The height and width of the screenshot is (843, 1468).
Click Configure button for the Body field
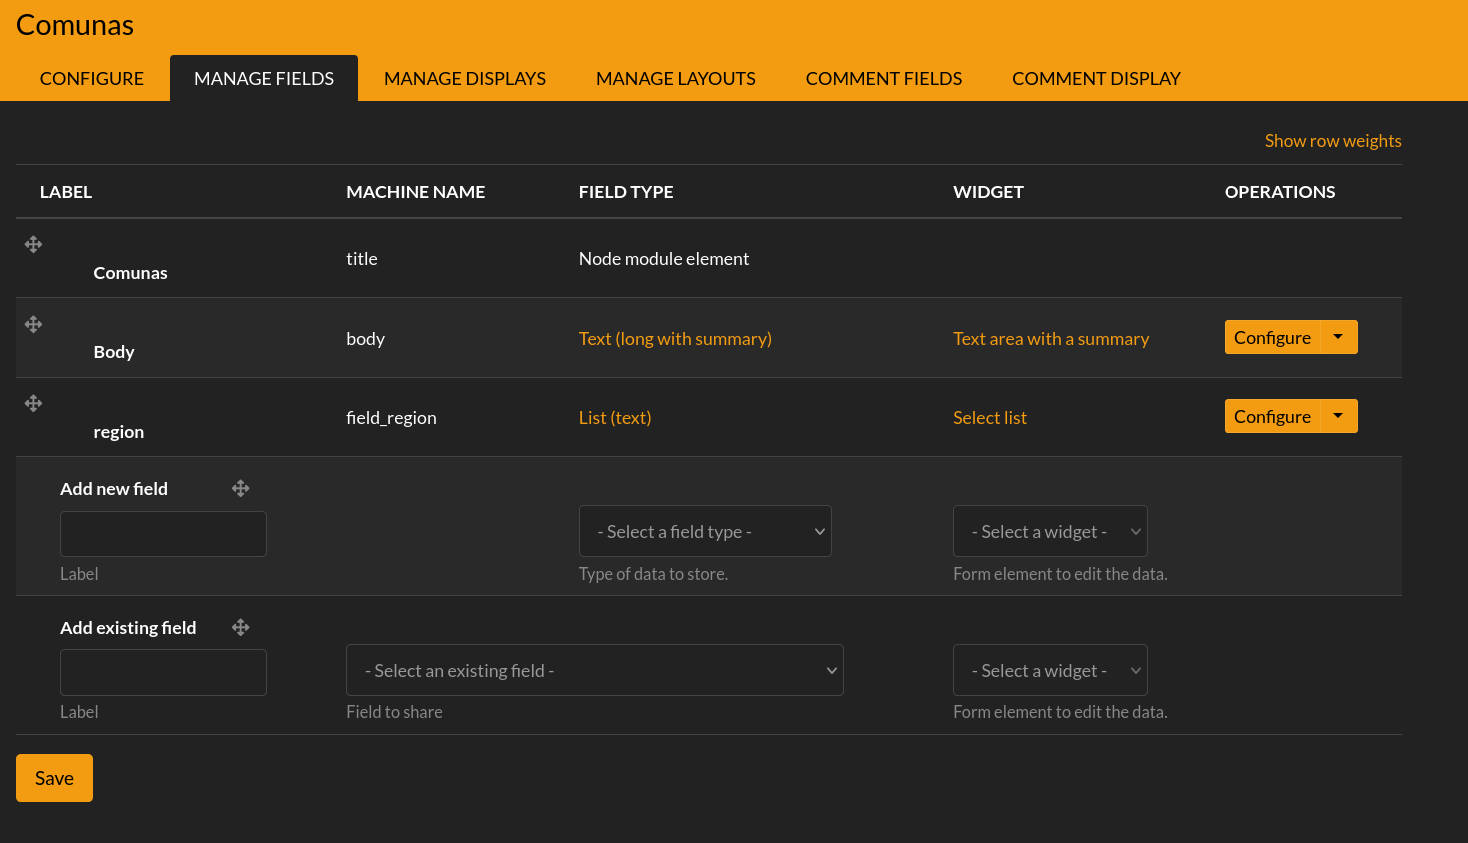click(1272, 337)
